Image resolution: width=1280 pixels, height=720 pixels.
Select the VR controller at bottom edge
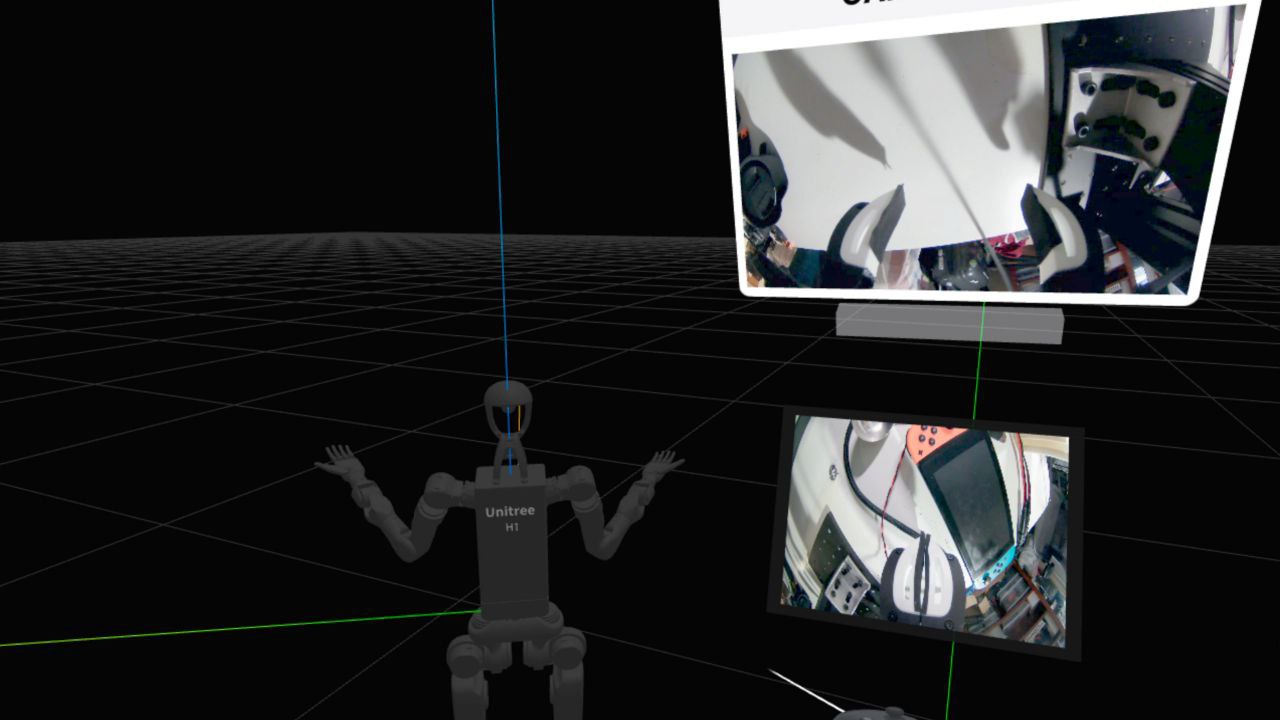[x=872, y=714]
